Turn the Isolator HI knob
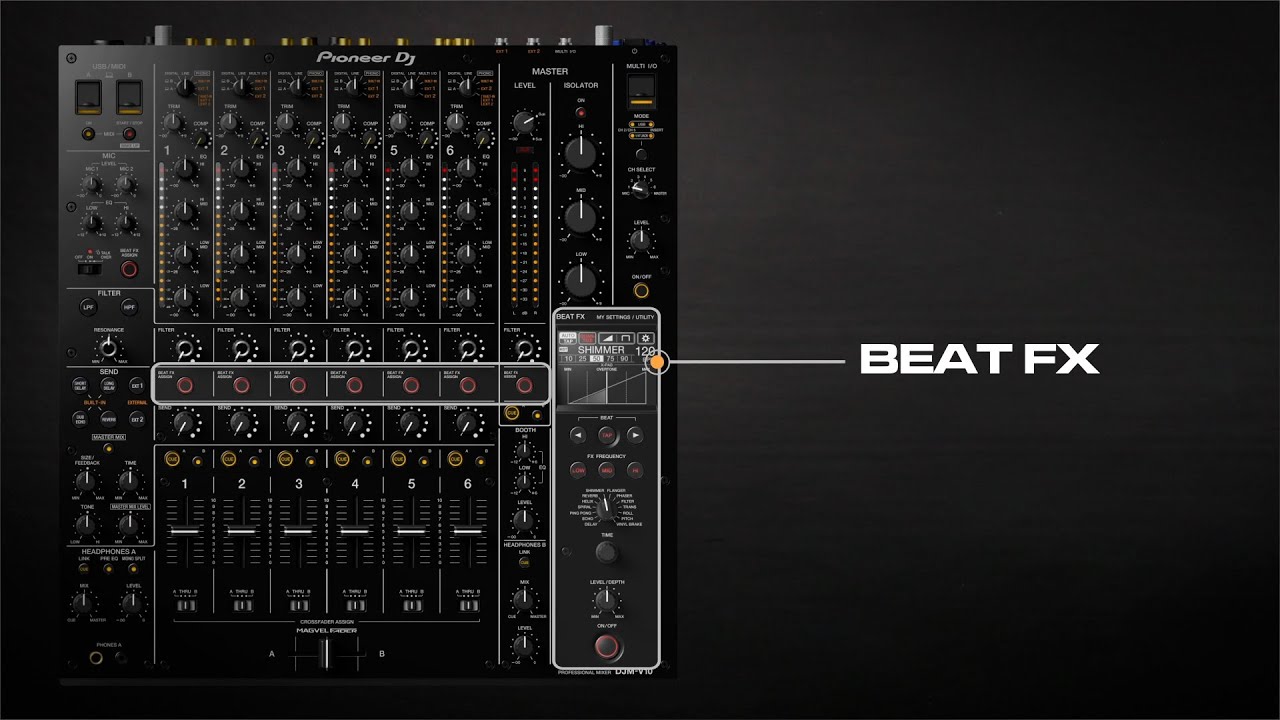 click(x=579, y=152)
